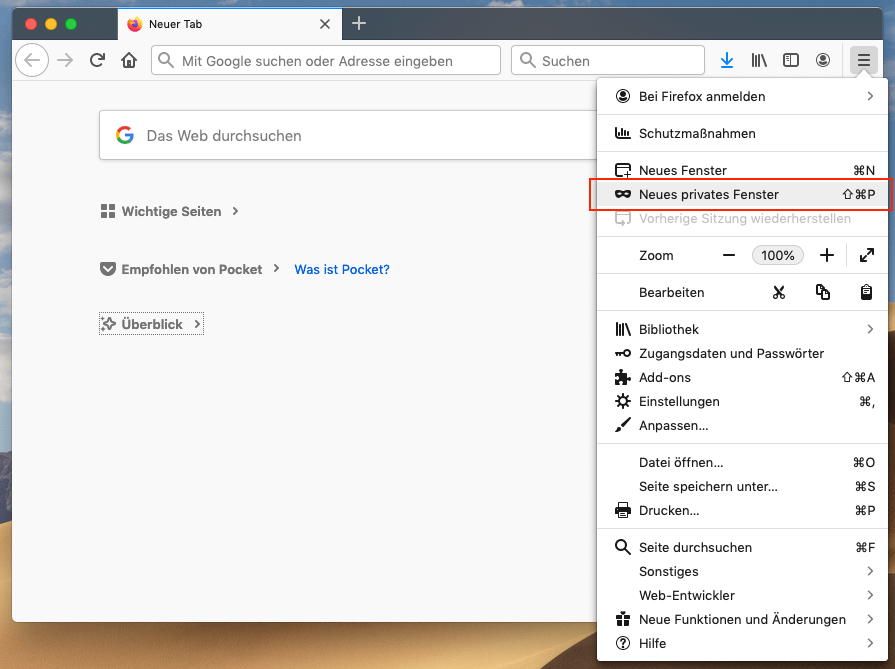This screenshot has width=895, height=669.
Task: Choose Seite speichern unter…
Action: point(742,486)
